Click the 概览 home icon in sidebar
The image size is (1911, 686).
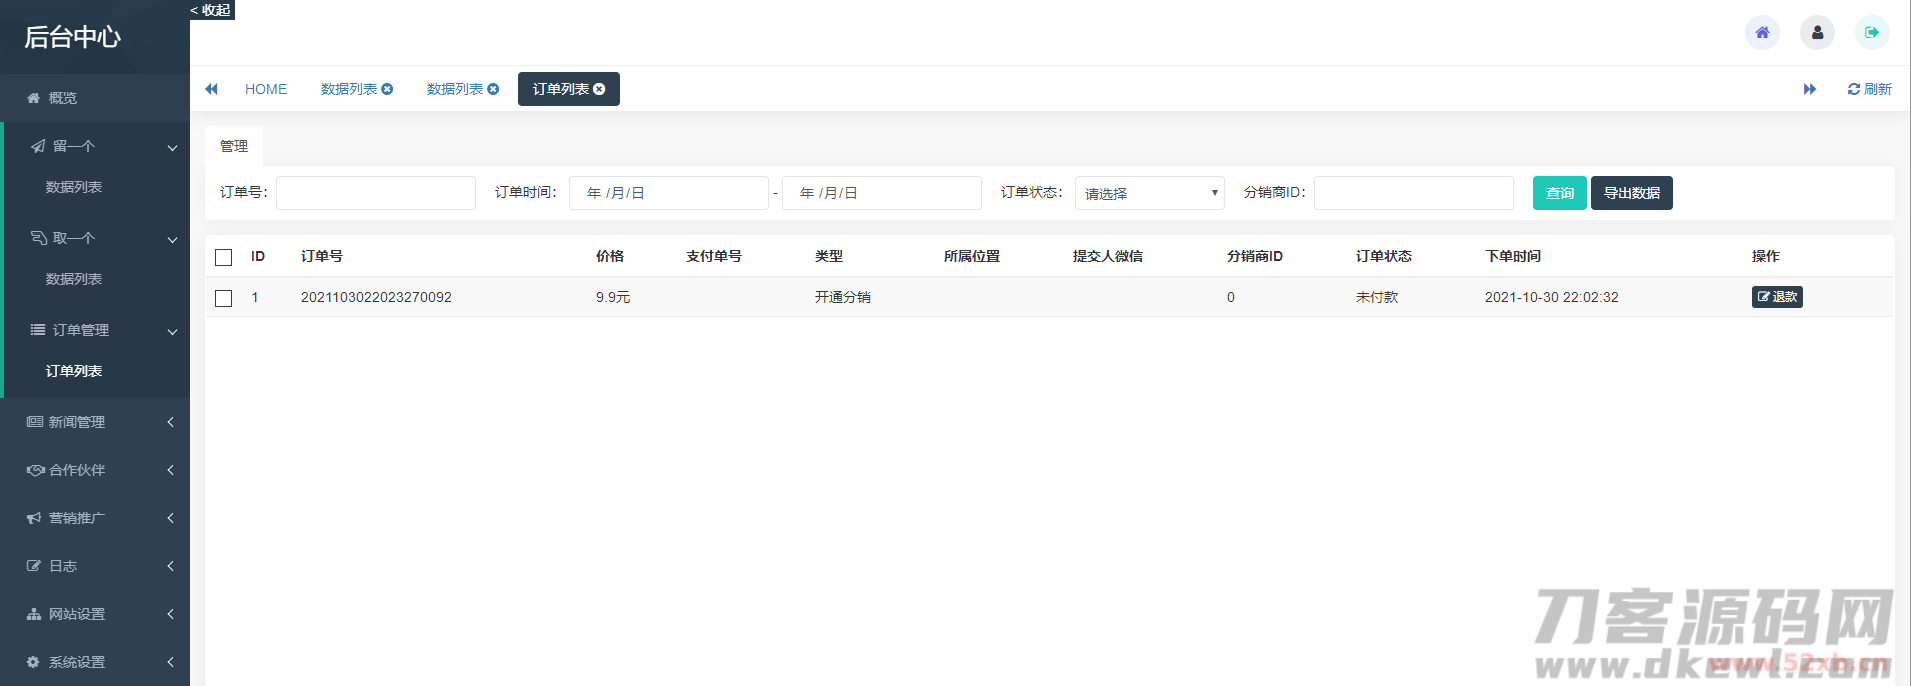pyautogui.click(x=34, y=98)
